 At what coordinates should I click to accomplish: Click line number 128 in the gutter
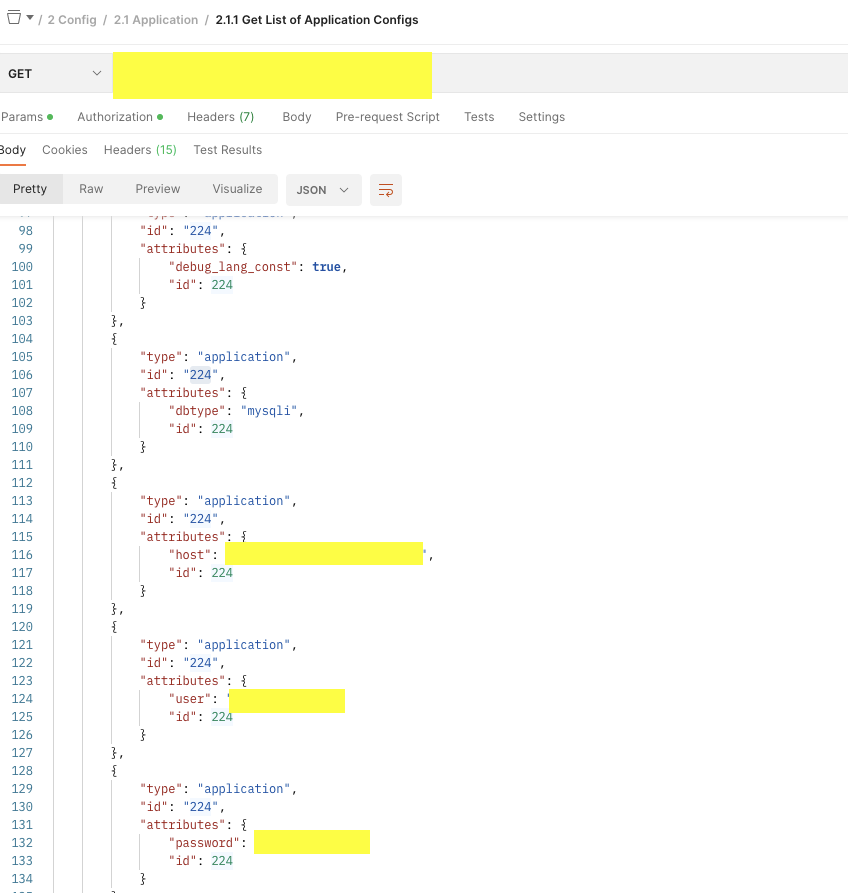22,771
